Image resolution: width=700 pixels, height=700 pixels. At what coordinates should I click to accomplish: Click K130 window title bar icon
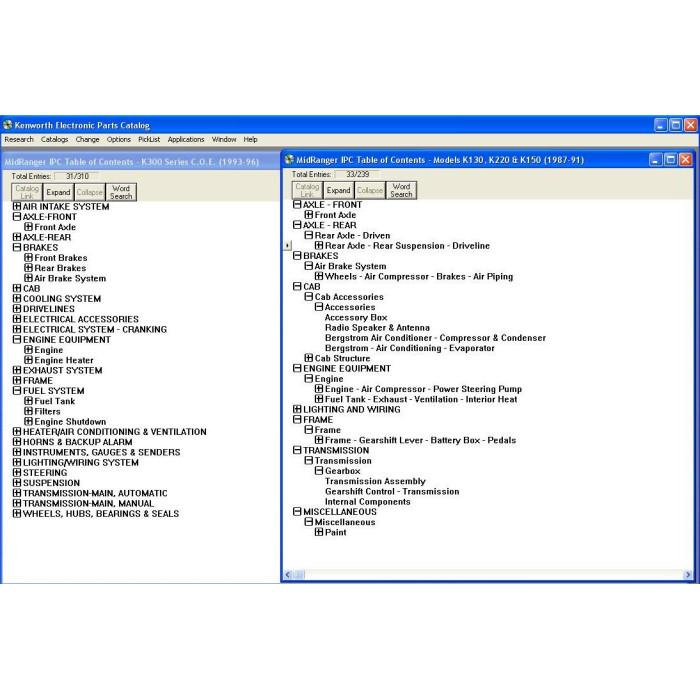289,159
